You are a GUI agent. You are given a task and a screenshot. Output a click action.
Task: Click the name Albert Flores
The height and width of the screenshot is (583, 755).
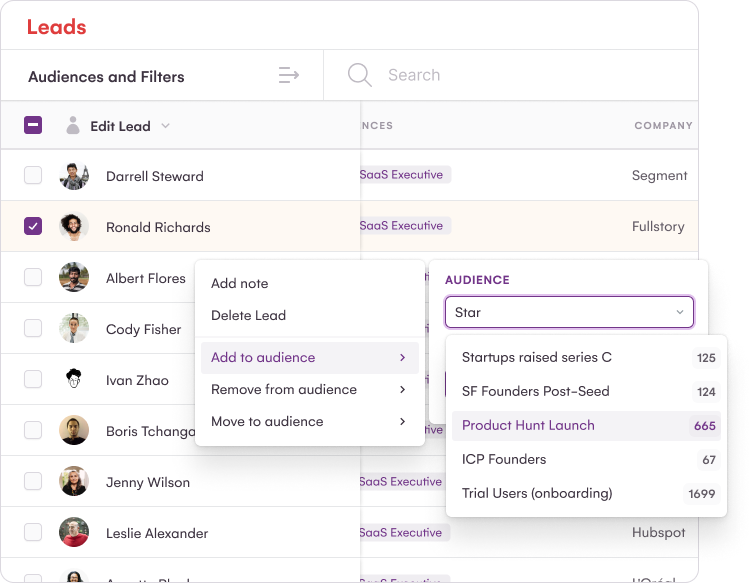tap(145, 278)
